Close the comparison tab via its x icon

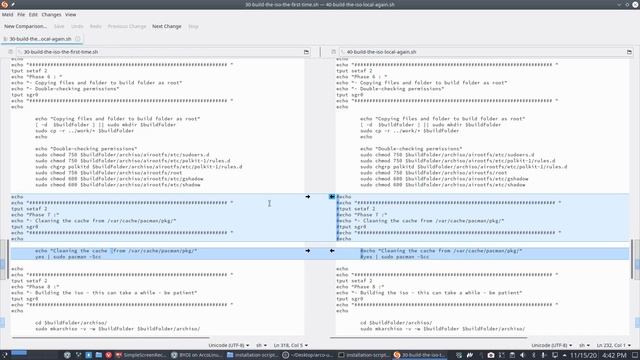tap(78, 39)
